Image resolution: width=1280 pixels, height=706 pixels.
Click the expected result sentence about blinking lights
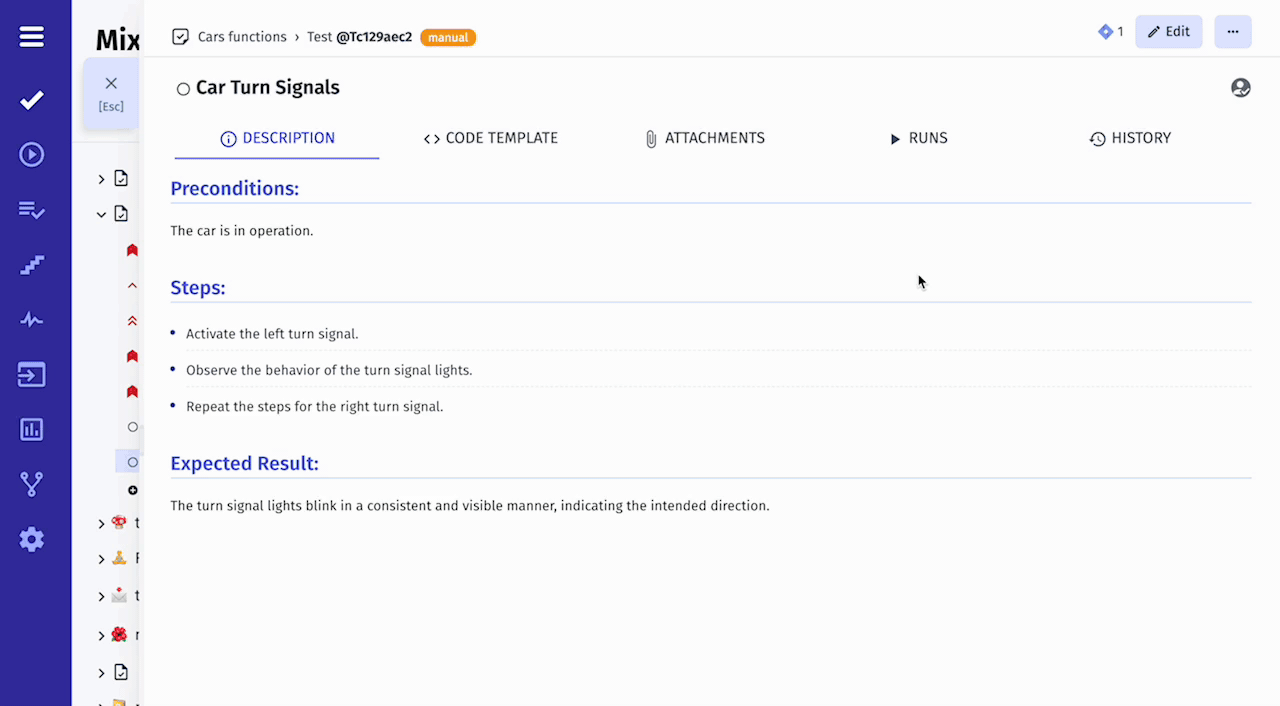(470, 506)
